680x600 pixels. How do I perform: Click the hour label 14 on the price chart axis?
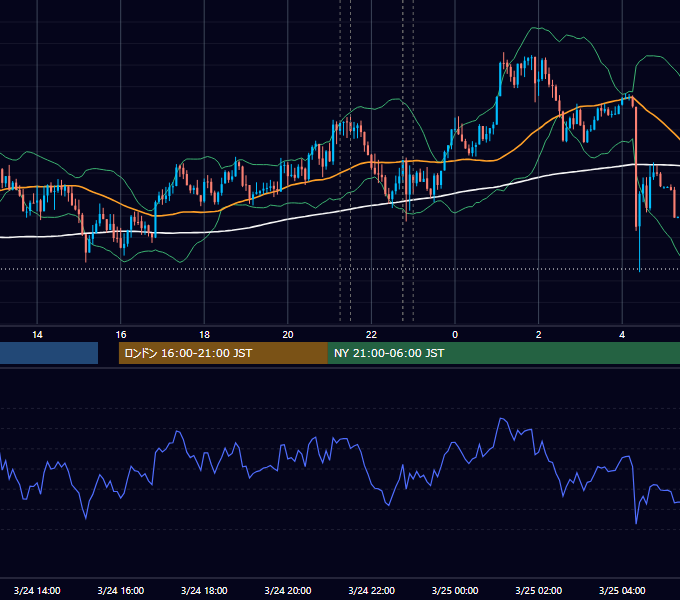point(37,335)
